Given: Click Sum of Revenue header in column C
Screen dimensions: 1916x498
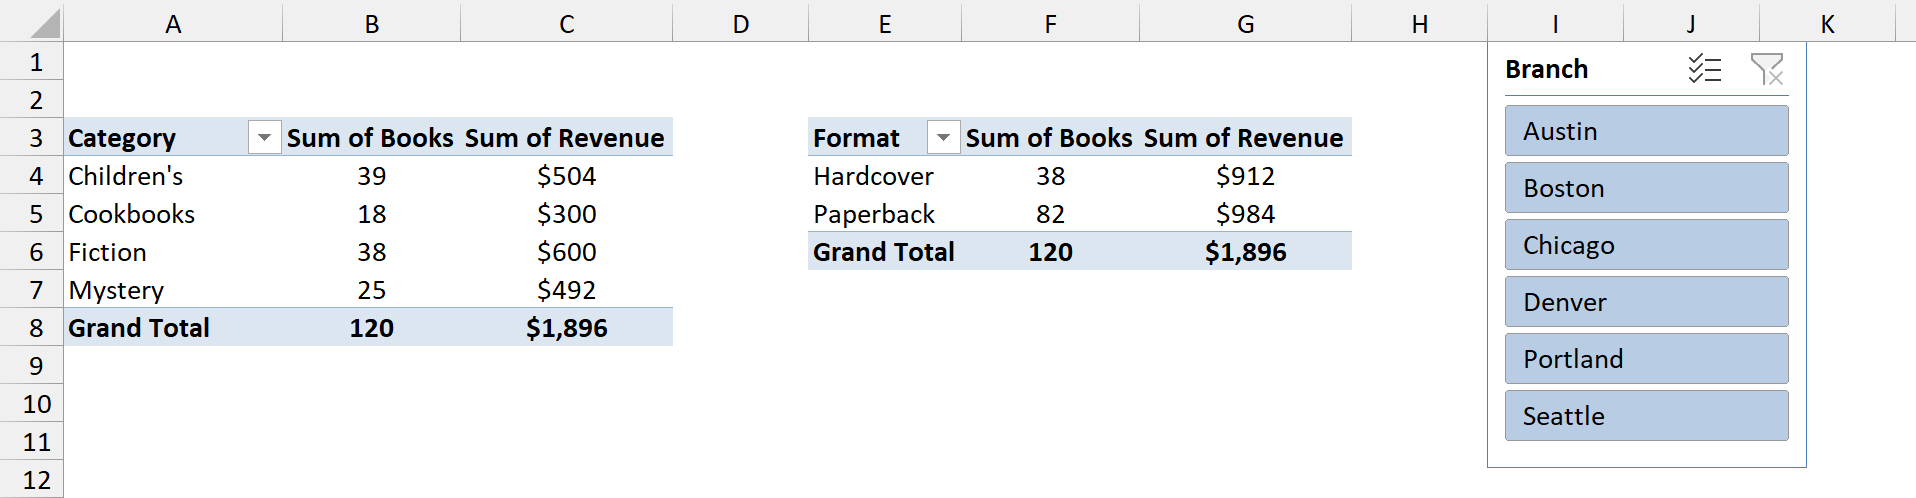Looking at the screenshot, I should pyautogui.click(x=567, y=138).
